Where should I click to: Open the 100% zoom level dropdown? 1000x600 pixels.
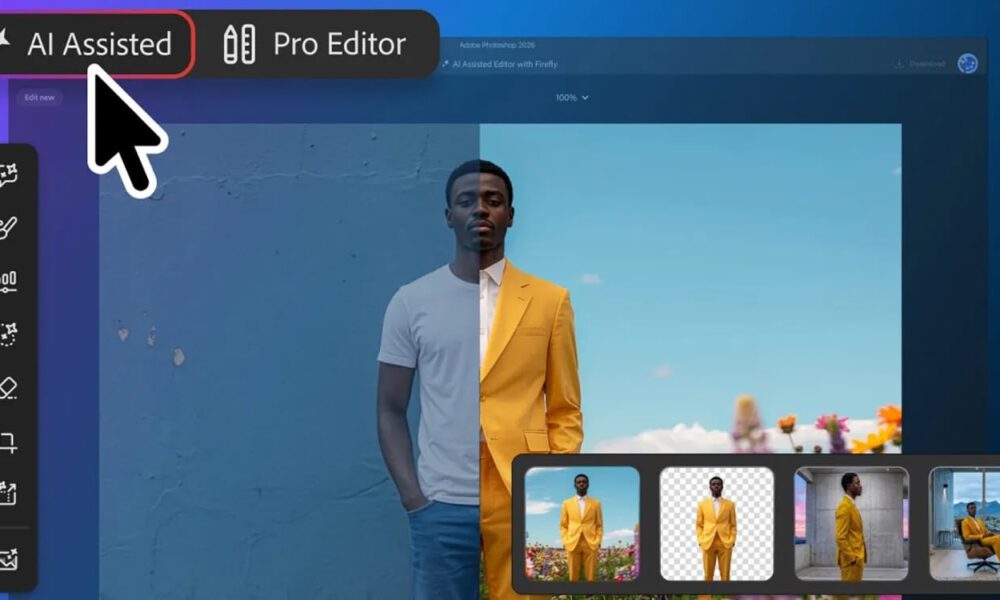pyautogui.click(x=571, y=98)
